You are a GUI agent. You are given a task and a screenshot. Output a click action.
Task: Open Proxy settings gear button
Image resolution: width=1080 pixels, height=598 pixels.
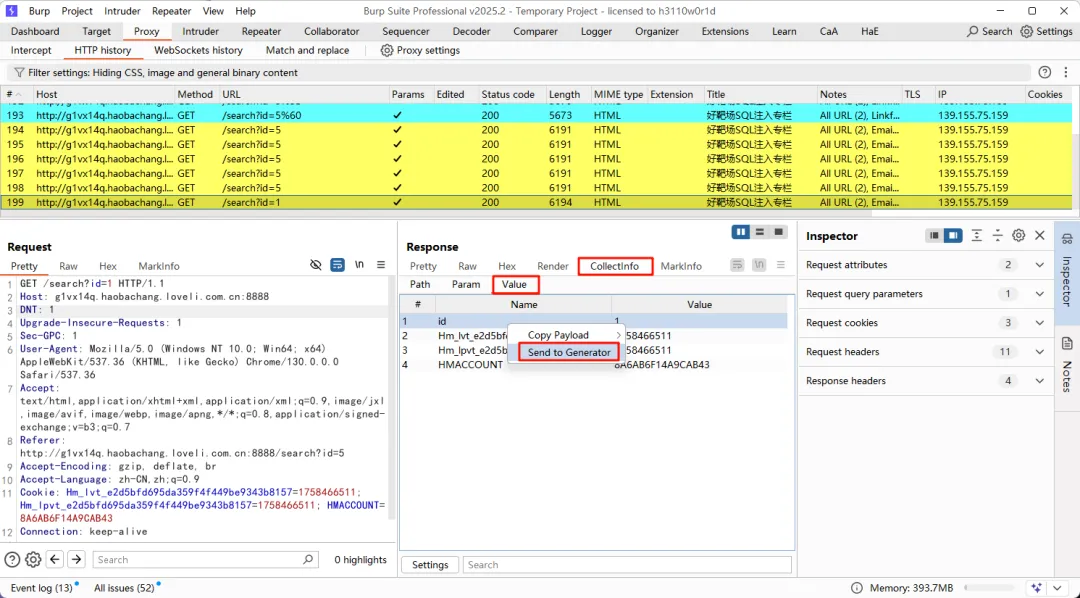420,50
